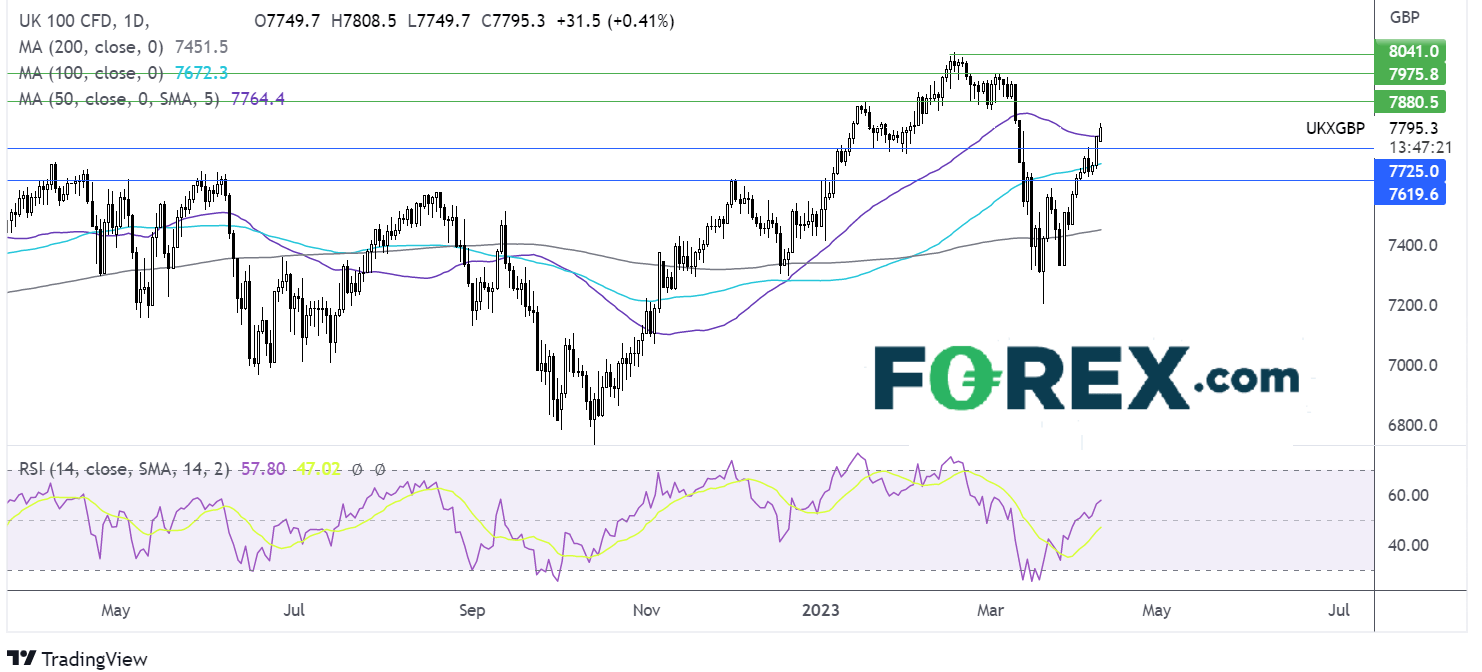This screenshot has height=672, width=1482.
Task: Click the 7200.0 price axis tick
Action: click(x=1413, y=305)
